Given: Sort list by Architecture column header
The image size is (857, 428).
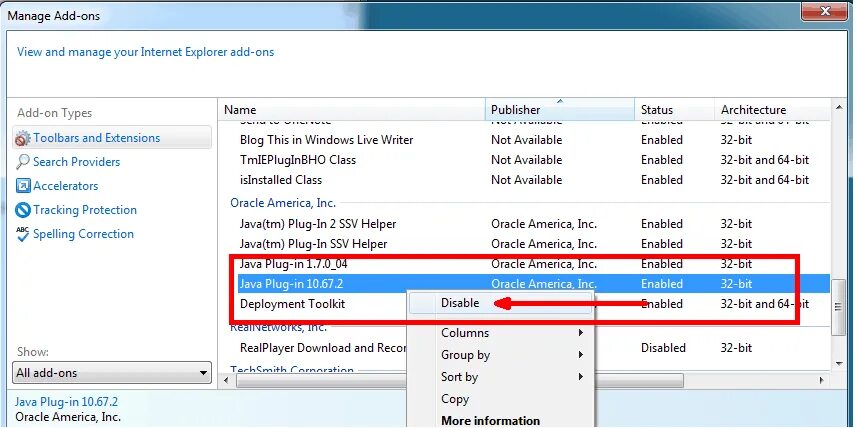Looking at the screenshot, I should point(772,109).
